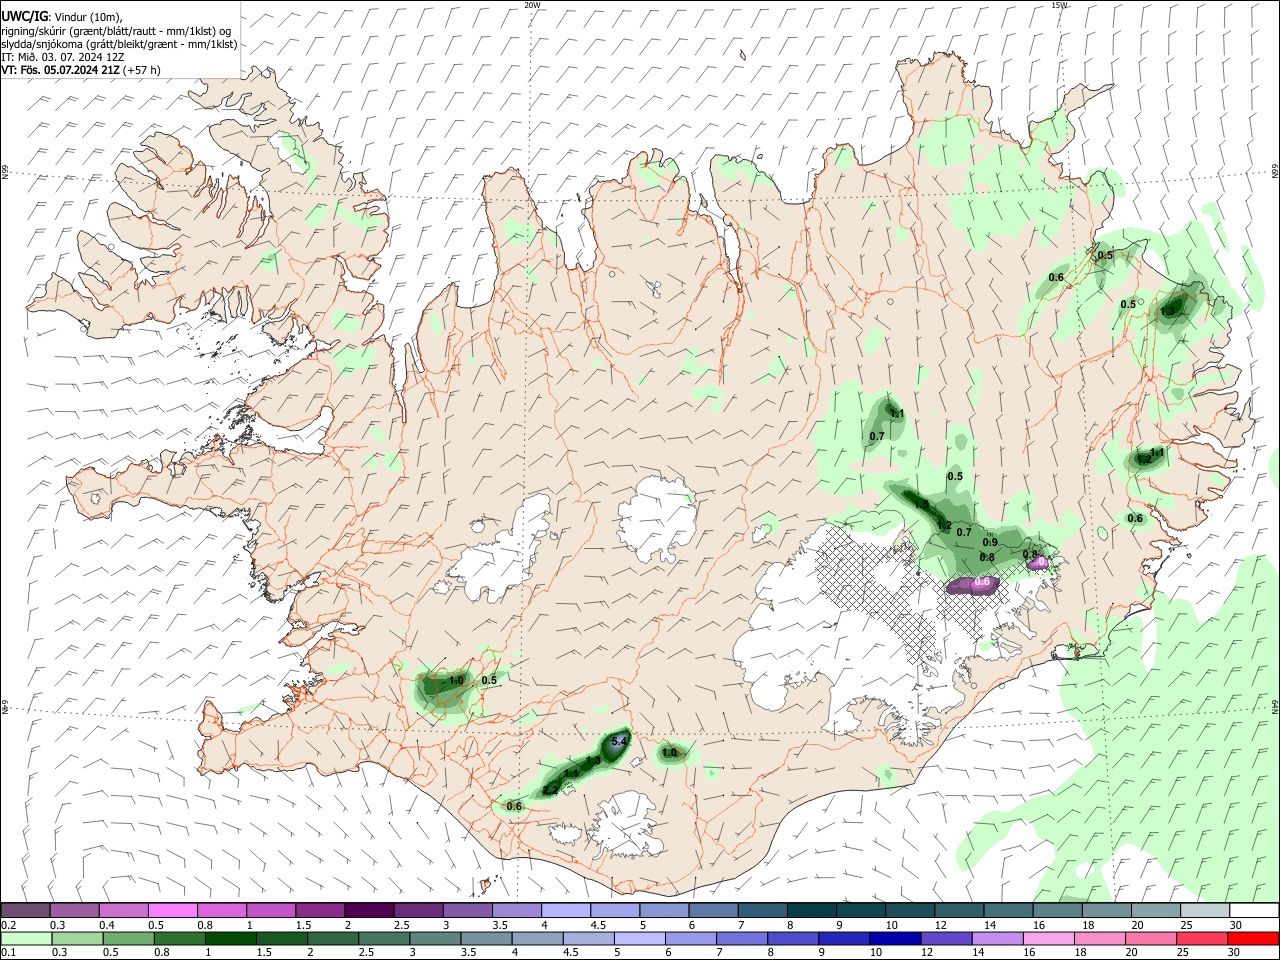Click the 0.9 precipitation value on map
This screenshot has height=960, width=1280.
click(990, 542)
